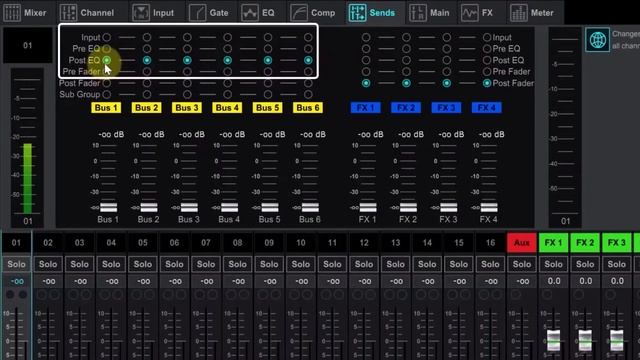Select channel 10 strip header
Image resolution: width=640 pixels, height=360 pixels.
(x=301, y=243)
